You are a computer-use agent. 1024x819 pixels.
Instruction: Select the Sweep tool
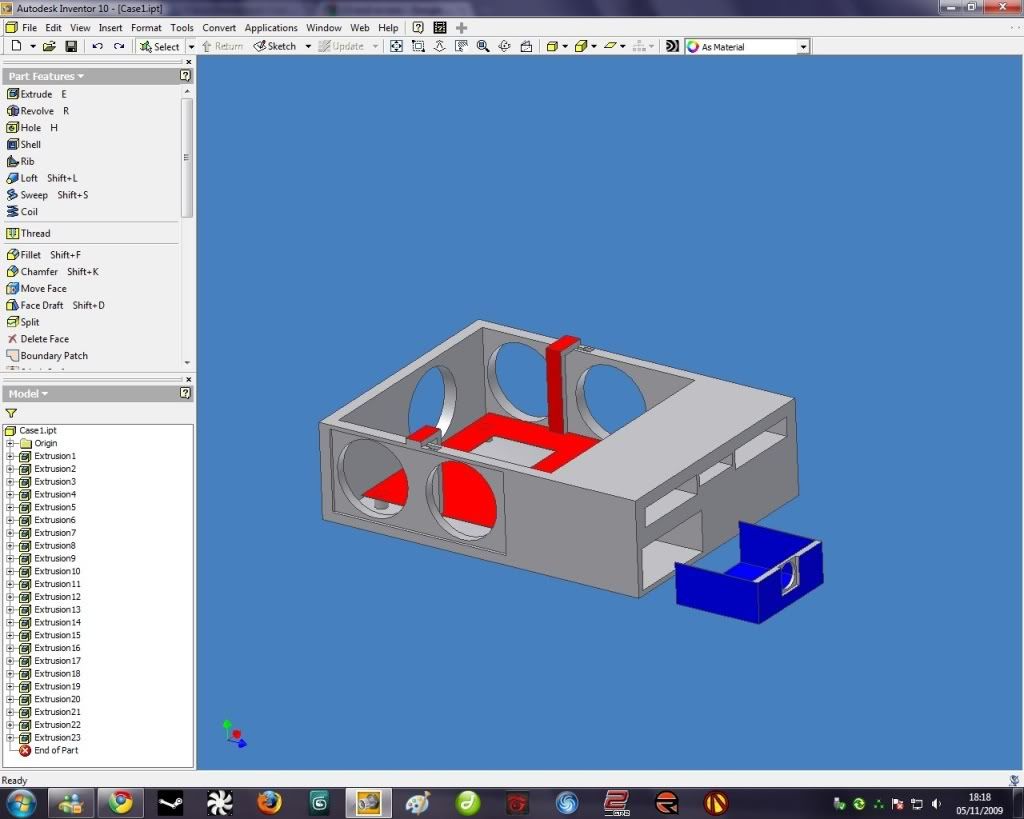coord(47,195)
